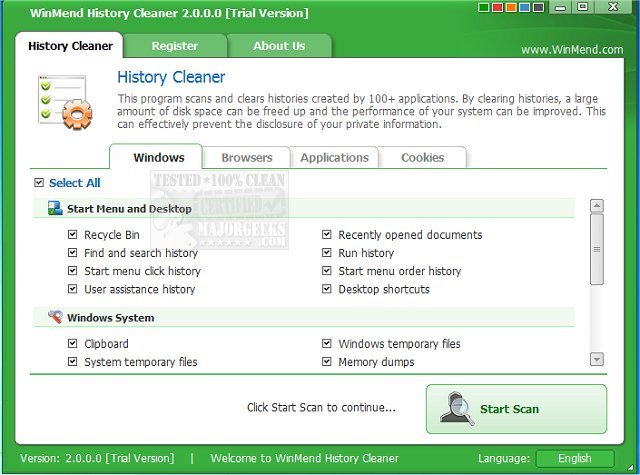Uncheck Recently opened documents

coord(327,234)
